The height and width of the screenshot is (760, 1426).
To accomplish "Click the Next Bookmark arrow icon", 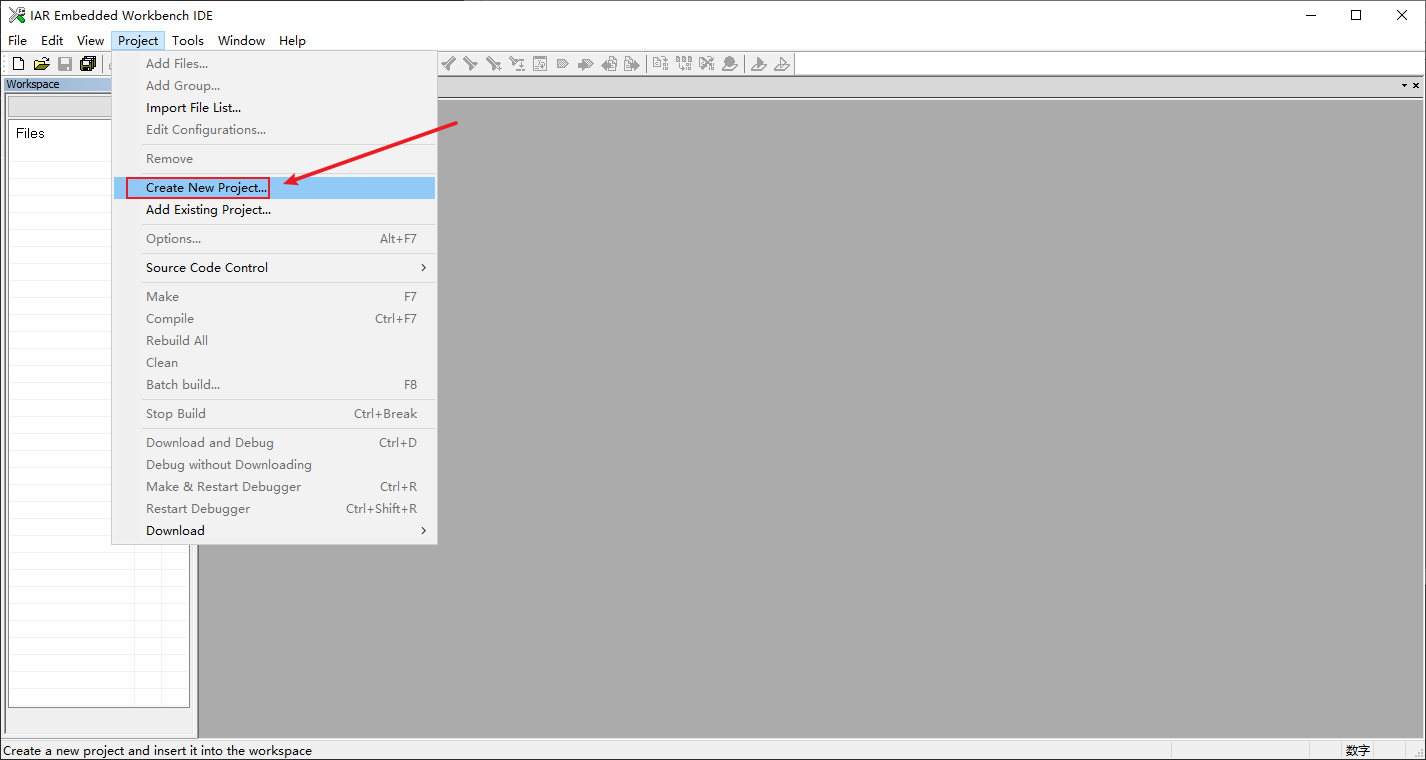I will pyautogui.click(x=586, y=64).
